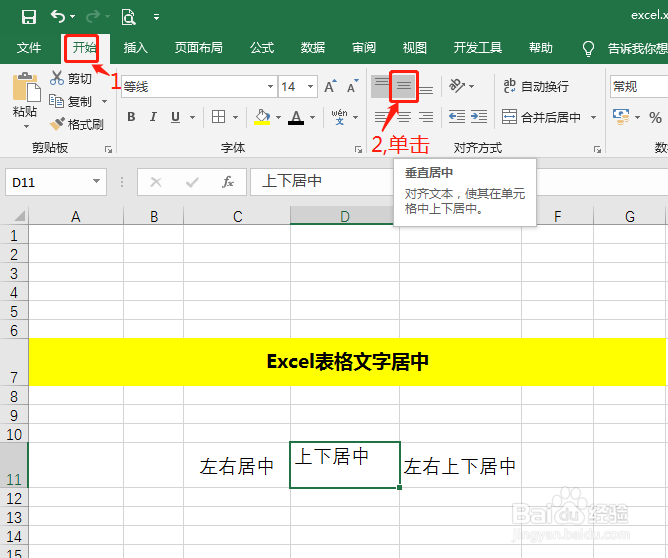The width and height of the screenshot is (668, 558).
Task: Click the Percent Style icon
Action: point(655,118)
